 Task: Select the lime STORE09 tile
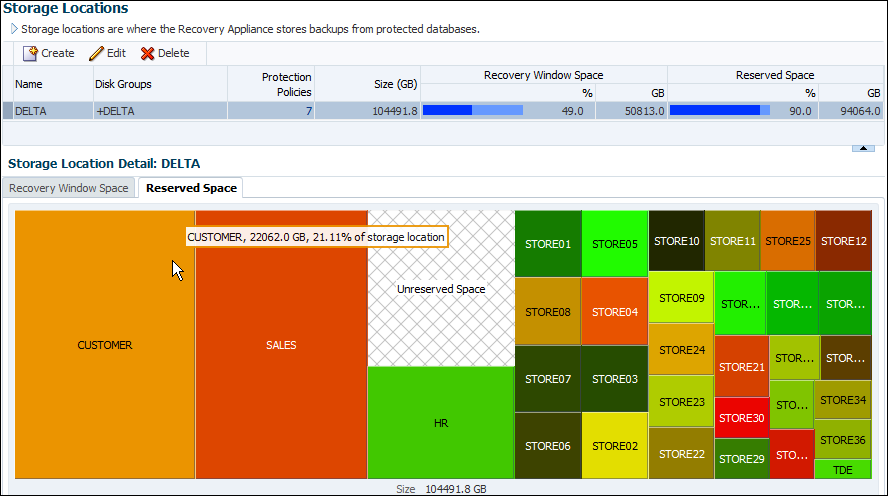(x=681, y=298)
